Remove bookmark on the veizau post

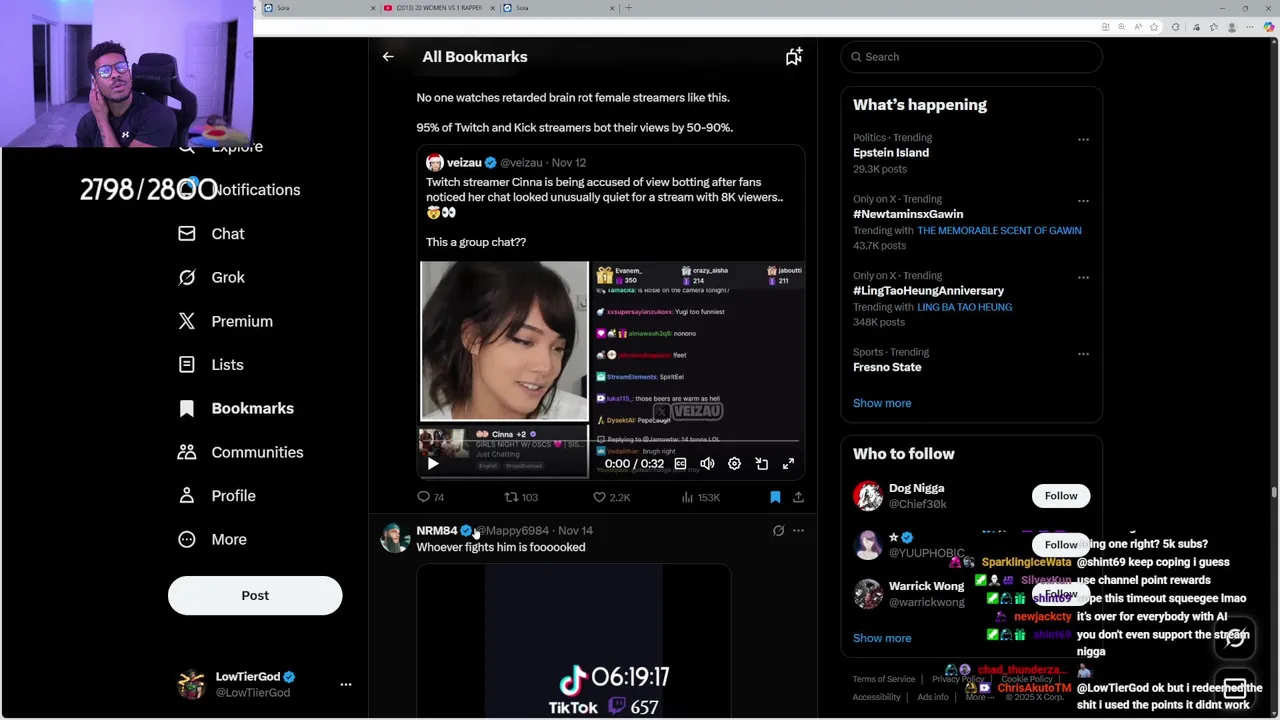point(775,497)
